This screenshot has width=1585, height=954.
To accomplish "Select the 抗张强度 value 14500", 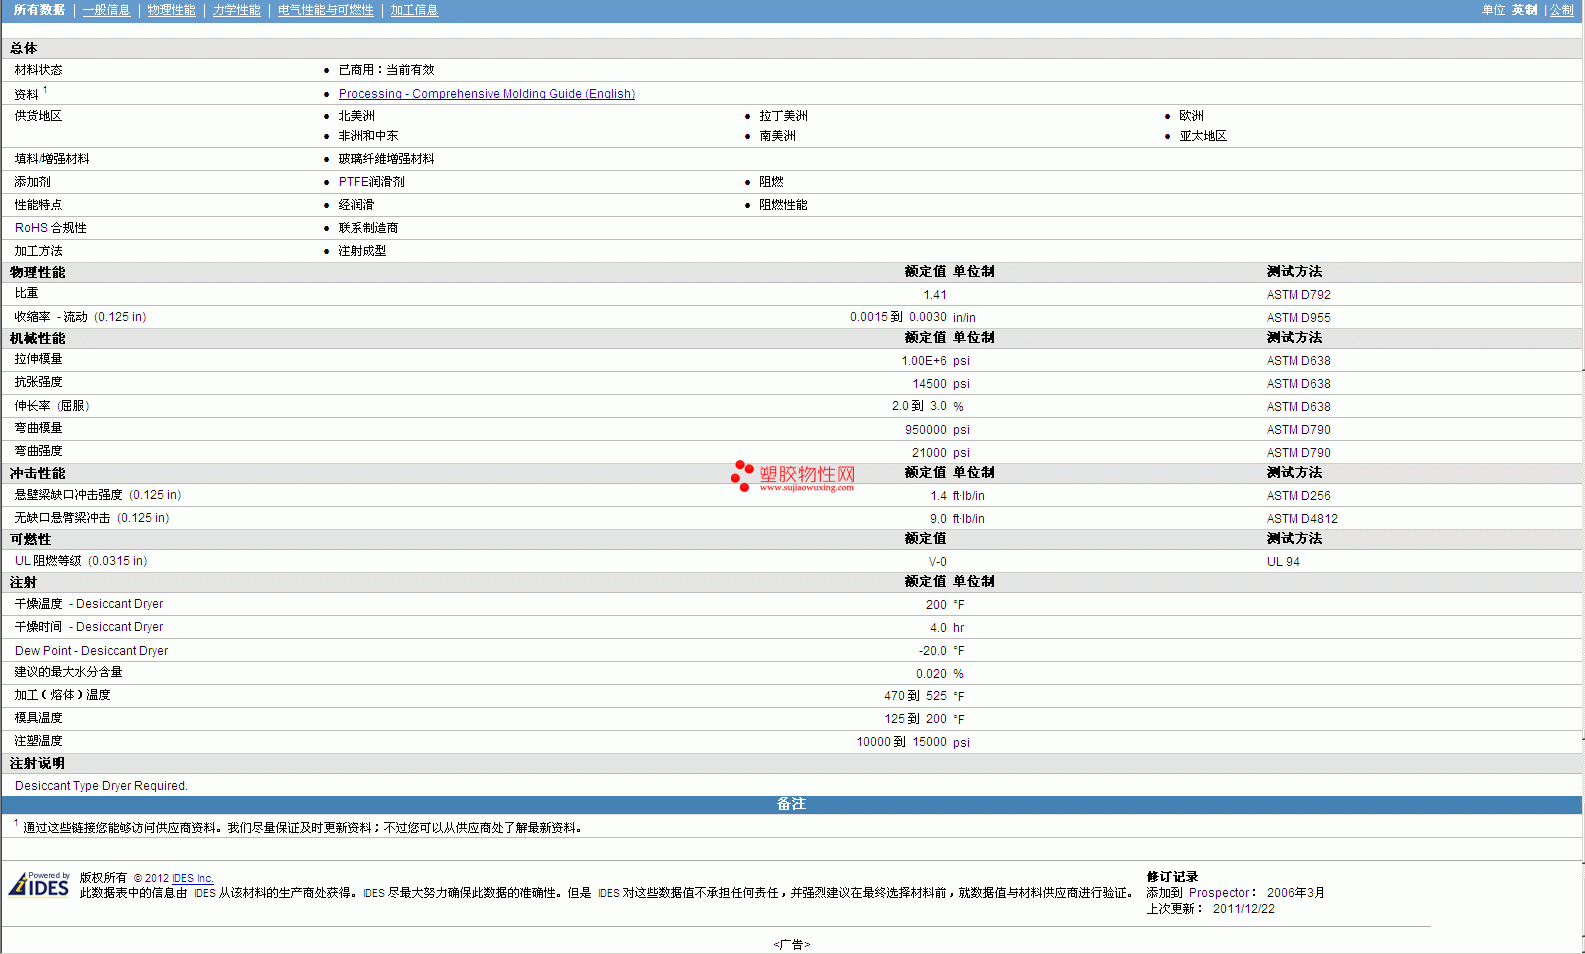I will [x=929, y=384].
